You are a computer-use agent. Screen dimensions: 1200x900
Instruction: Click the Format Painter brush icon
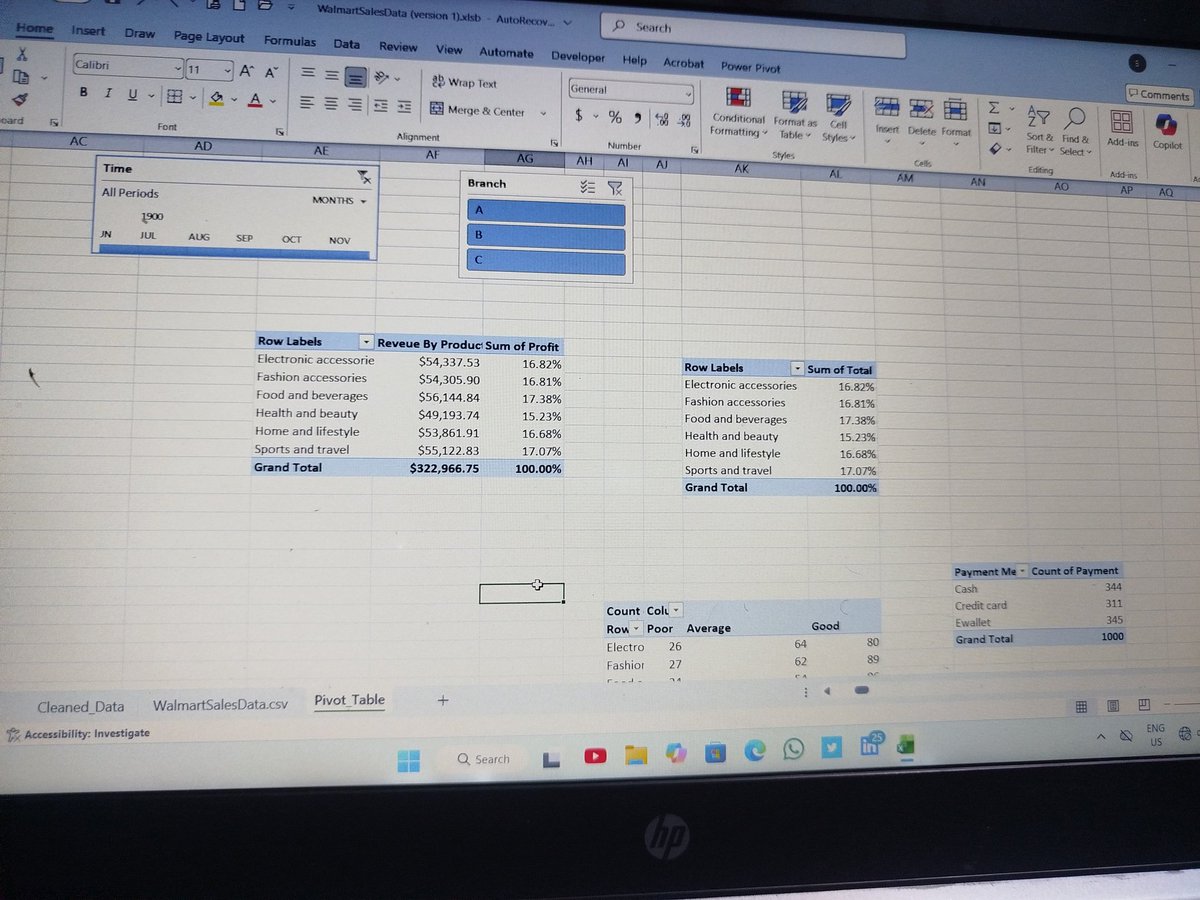pyautogui.click(x=20, y=98)
